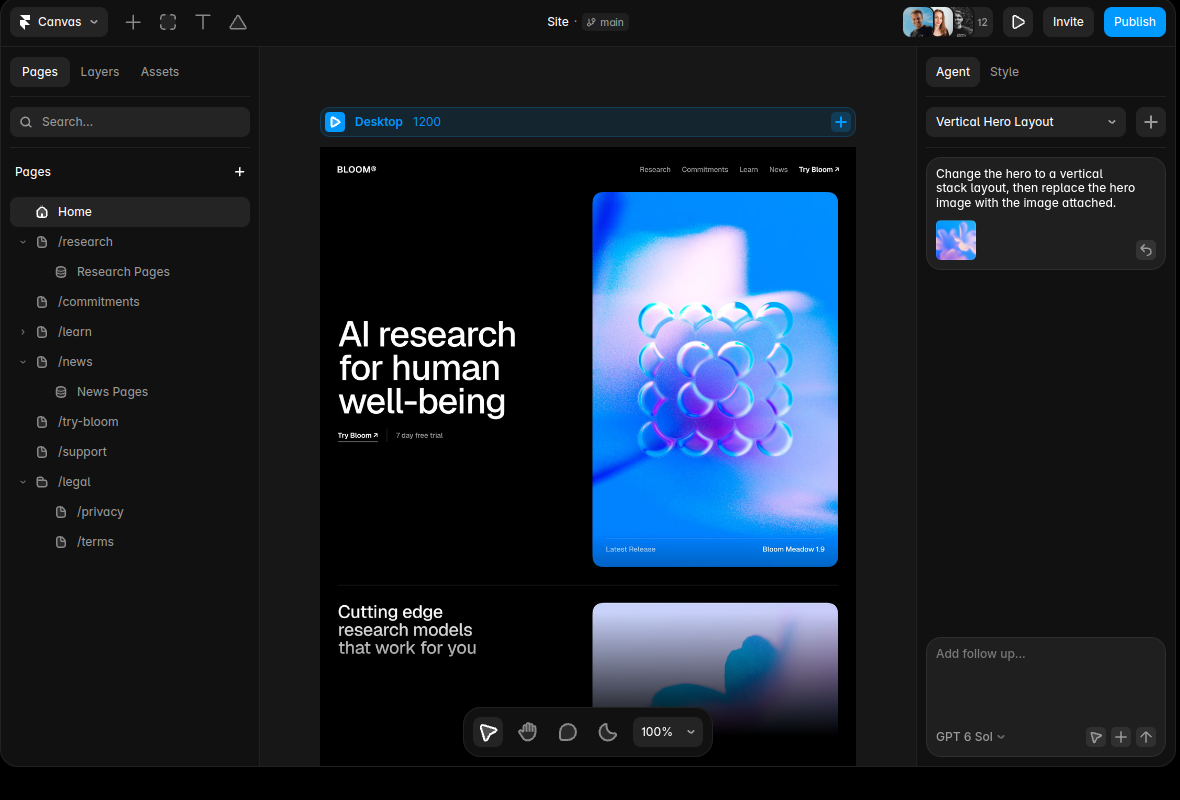Select the pointer cursor tool

[x=488, y=732]
